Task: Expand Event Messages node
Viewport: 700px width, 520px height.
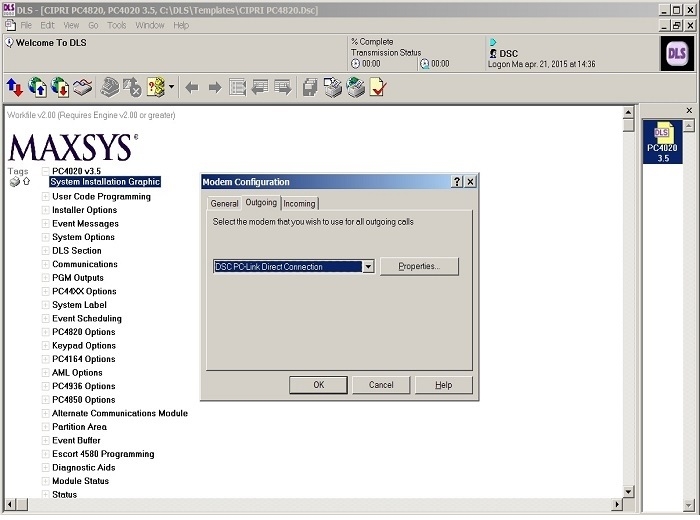Action: click(45, 224)
